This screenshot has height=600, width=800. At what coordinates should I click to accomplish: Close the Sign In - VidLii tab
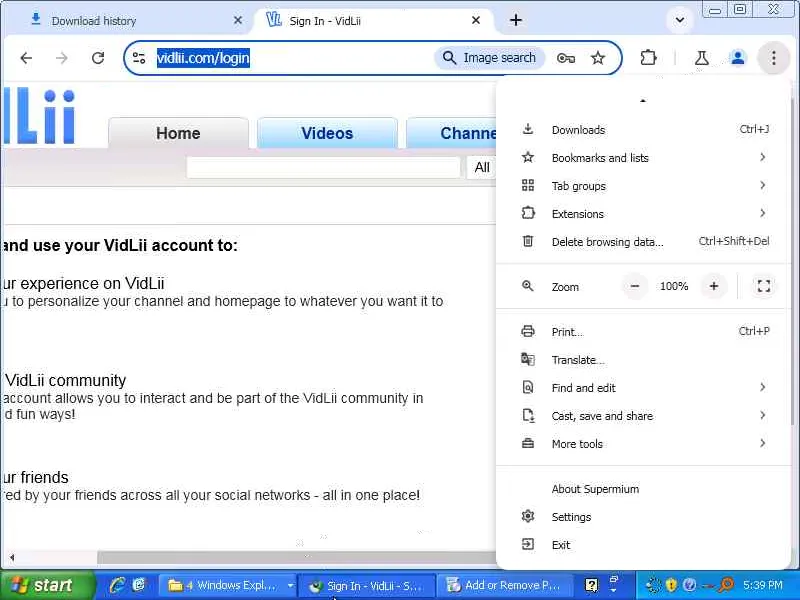(476, 20)
